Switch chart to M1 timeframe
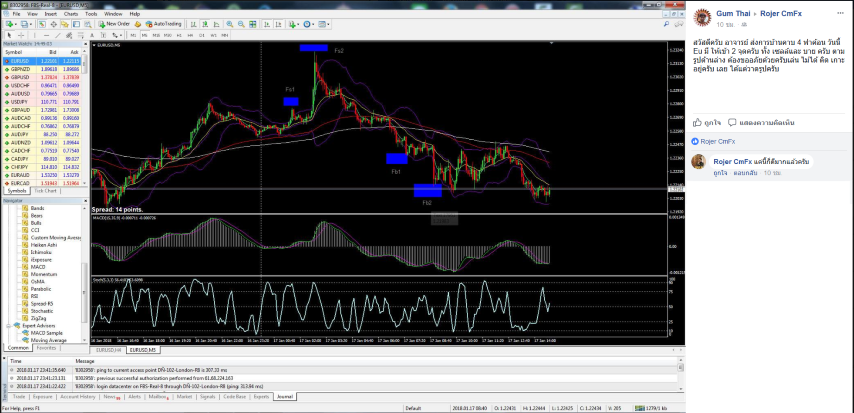Screen dimensions: 854x413 [x=133, y=35]
